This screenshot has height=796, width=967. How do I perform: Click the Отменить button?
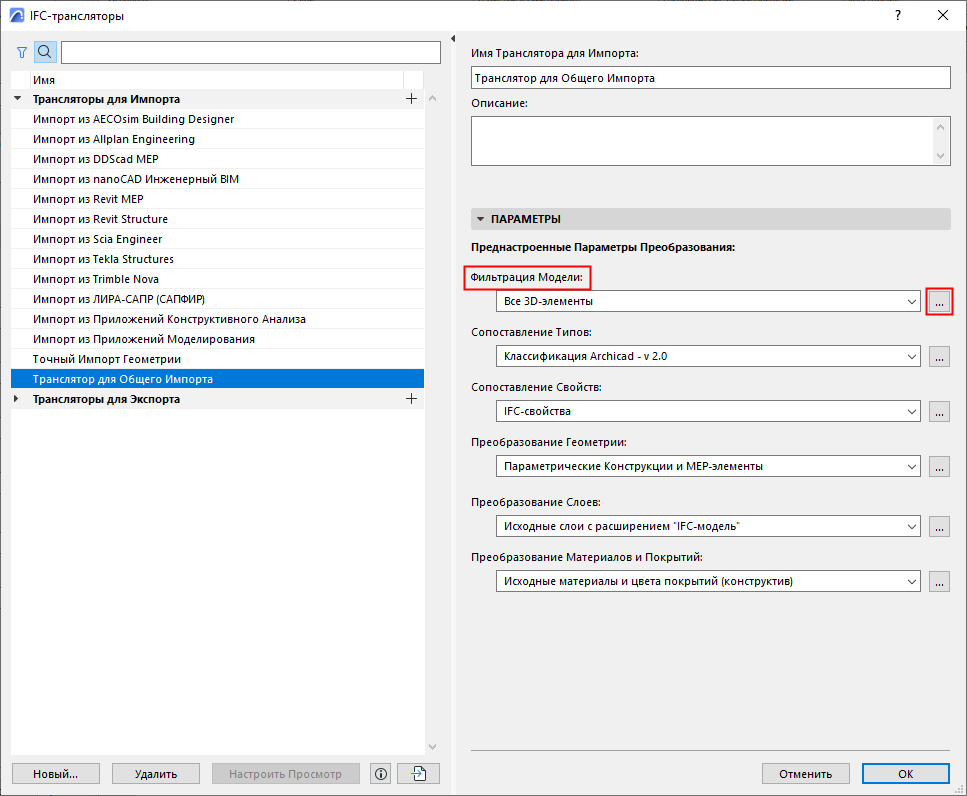tap(805, 774)
